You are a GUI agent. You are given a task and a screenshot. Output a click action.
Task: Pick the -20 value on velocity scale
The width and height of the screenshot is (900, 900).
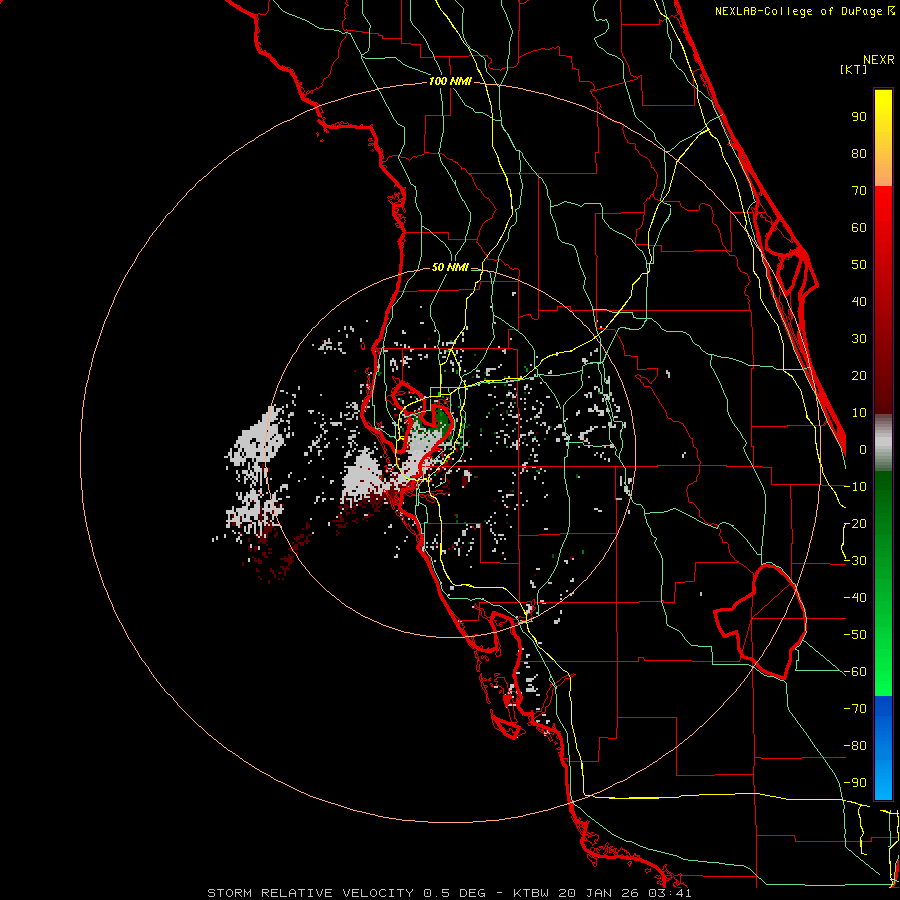[x=855, y=524]
